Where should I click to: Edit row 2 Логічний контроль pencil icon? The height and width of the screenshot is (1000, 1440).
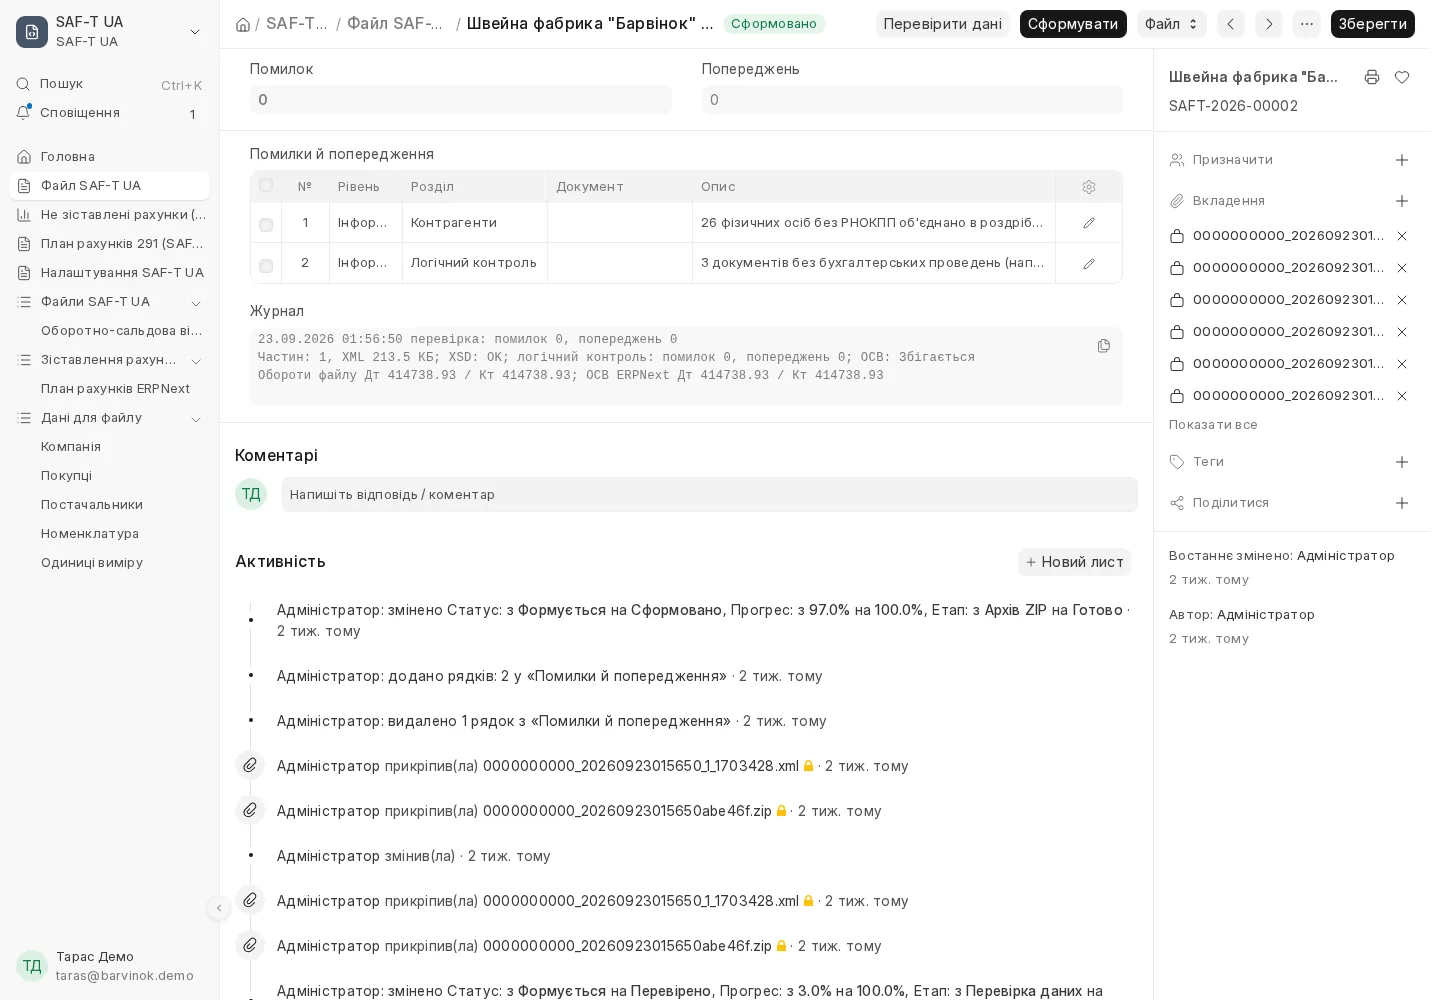click(1089, 263)
